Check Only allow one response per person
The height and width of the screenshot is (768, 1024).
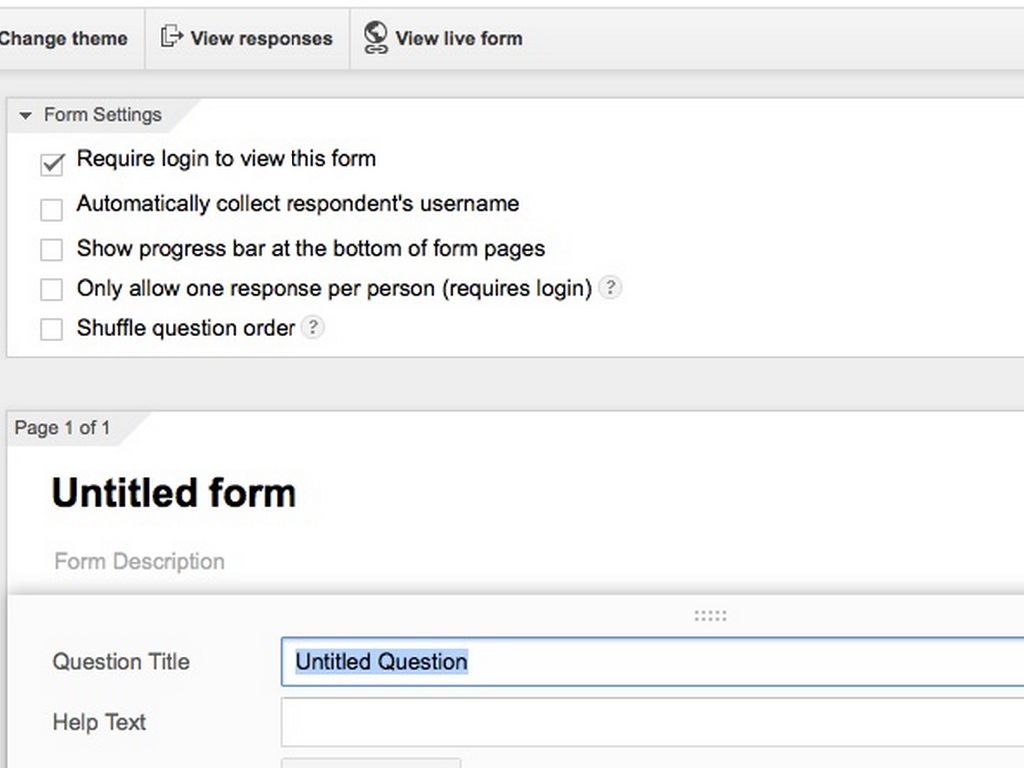(x=51, y=289)
